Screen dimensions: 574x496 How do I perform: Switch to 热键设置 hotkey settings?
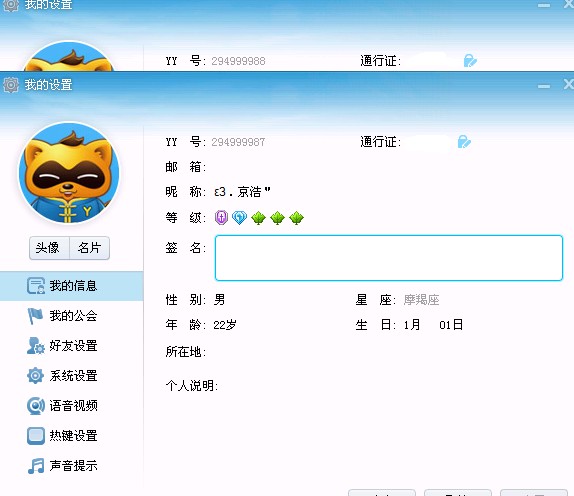(x=71, y=436)
